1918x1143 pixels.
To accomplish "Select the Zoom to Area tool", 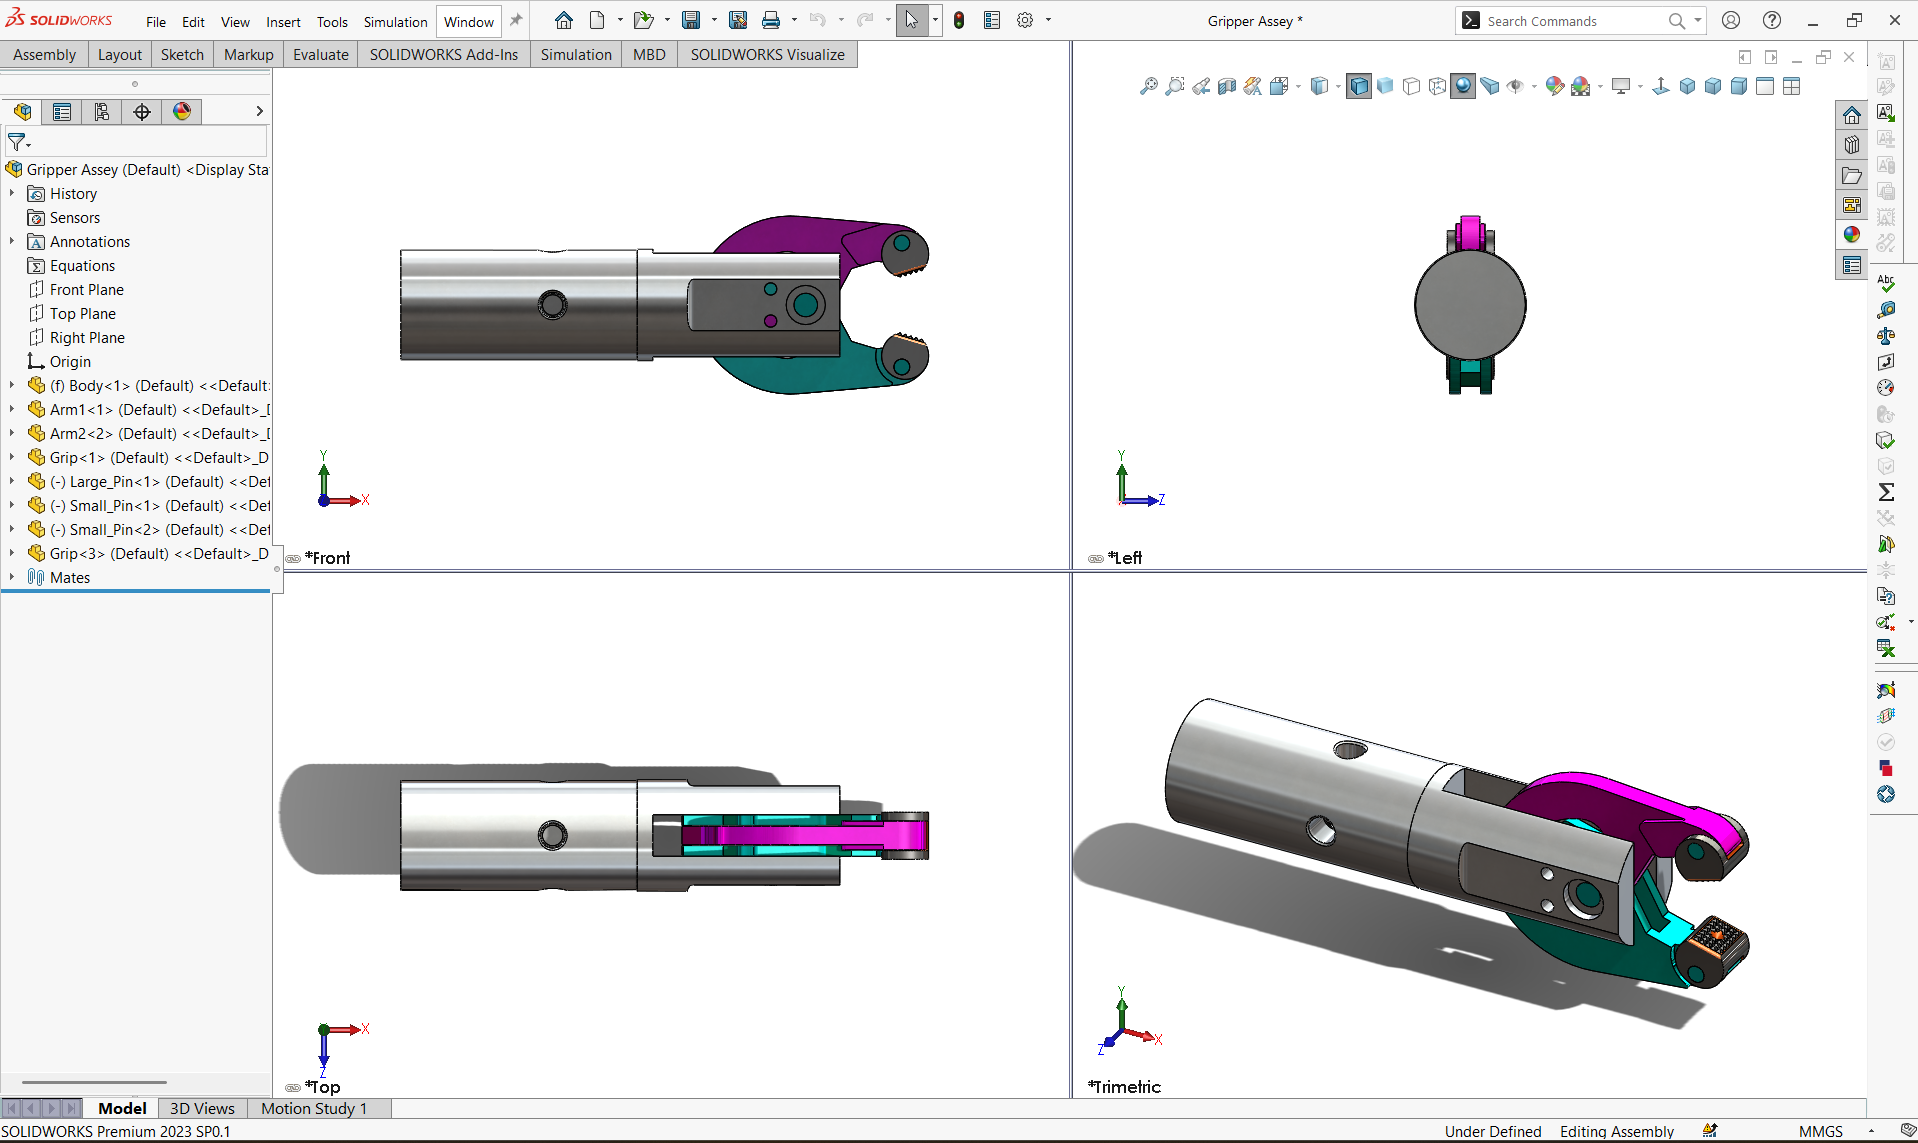I will pyautogui.click(x=1174, y=86).
